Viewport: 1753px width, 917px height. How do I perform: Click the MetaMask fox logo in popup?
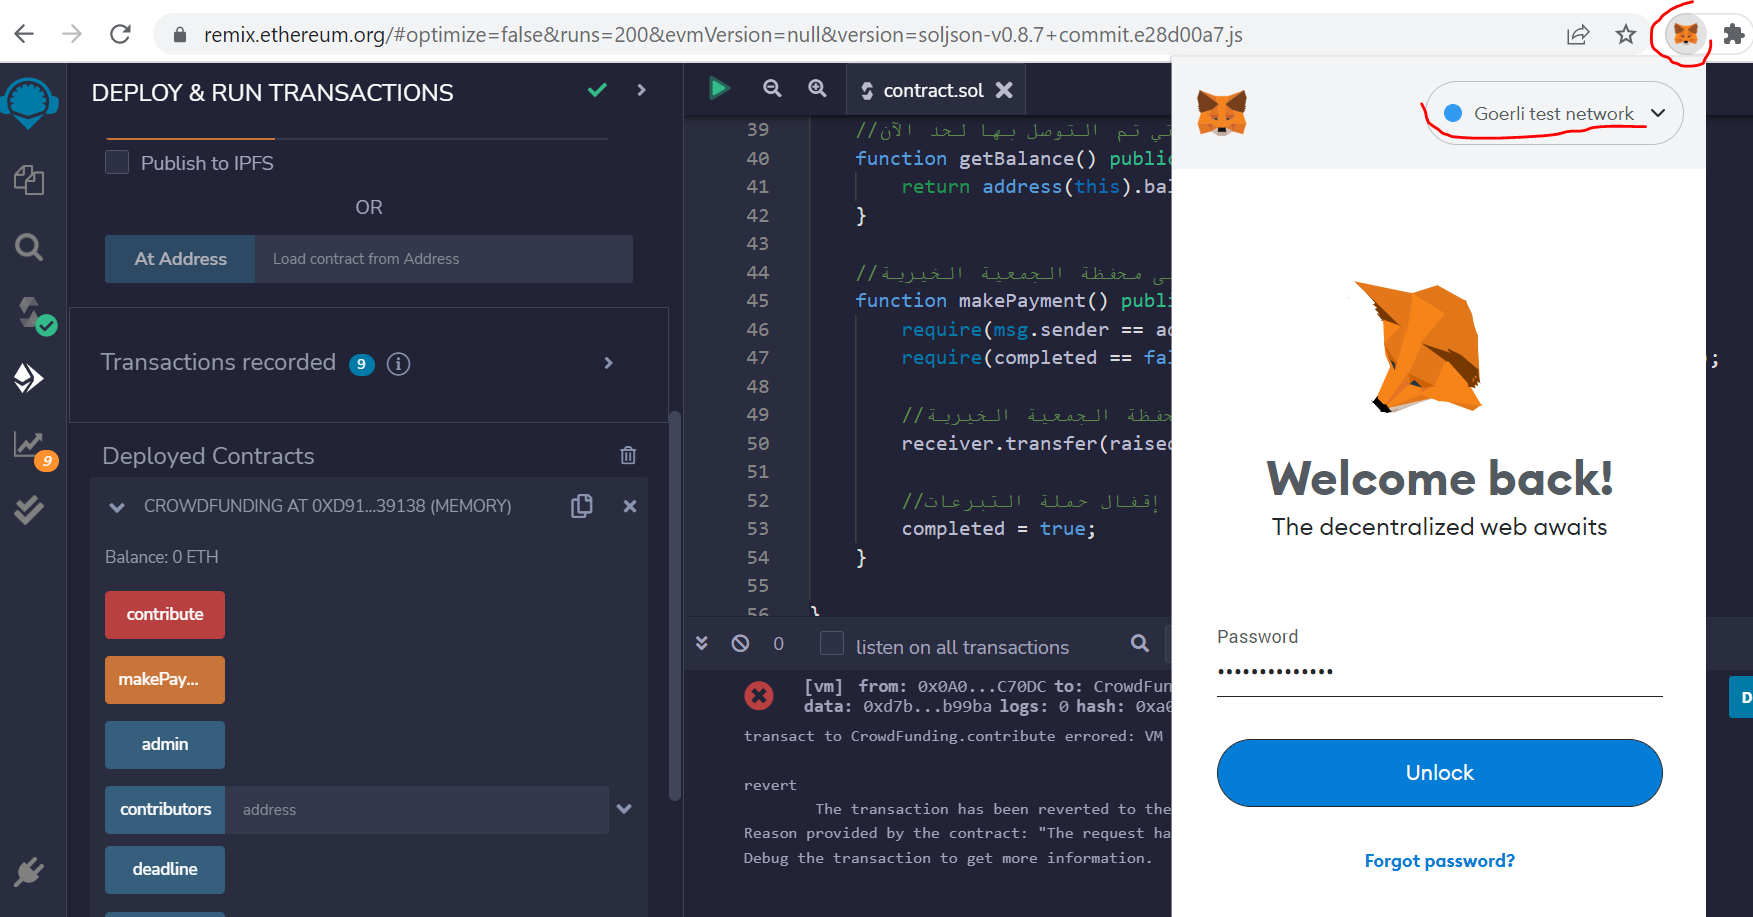point(1222,112)
